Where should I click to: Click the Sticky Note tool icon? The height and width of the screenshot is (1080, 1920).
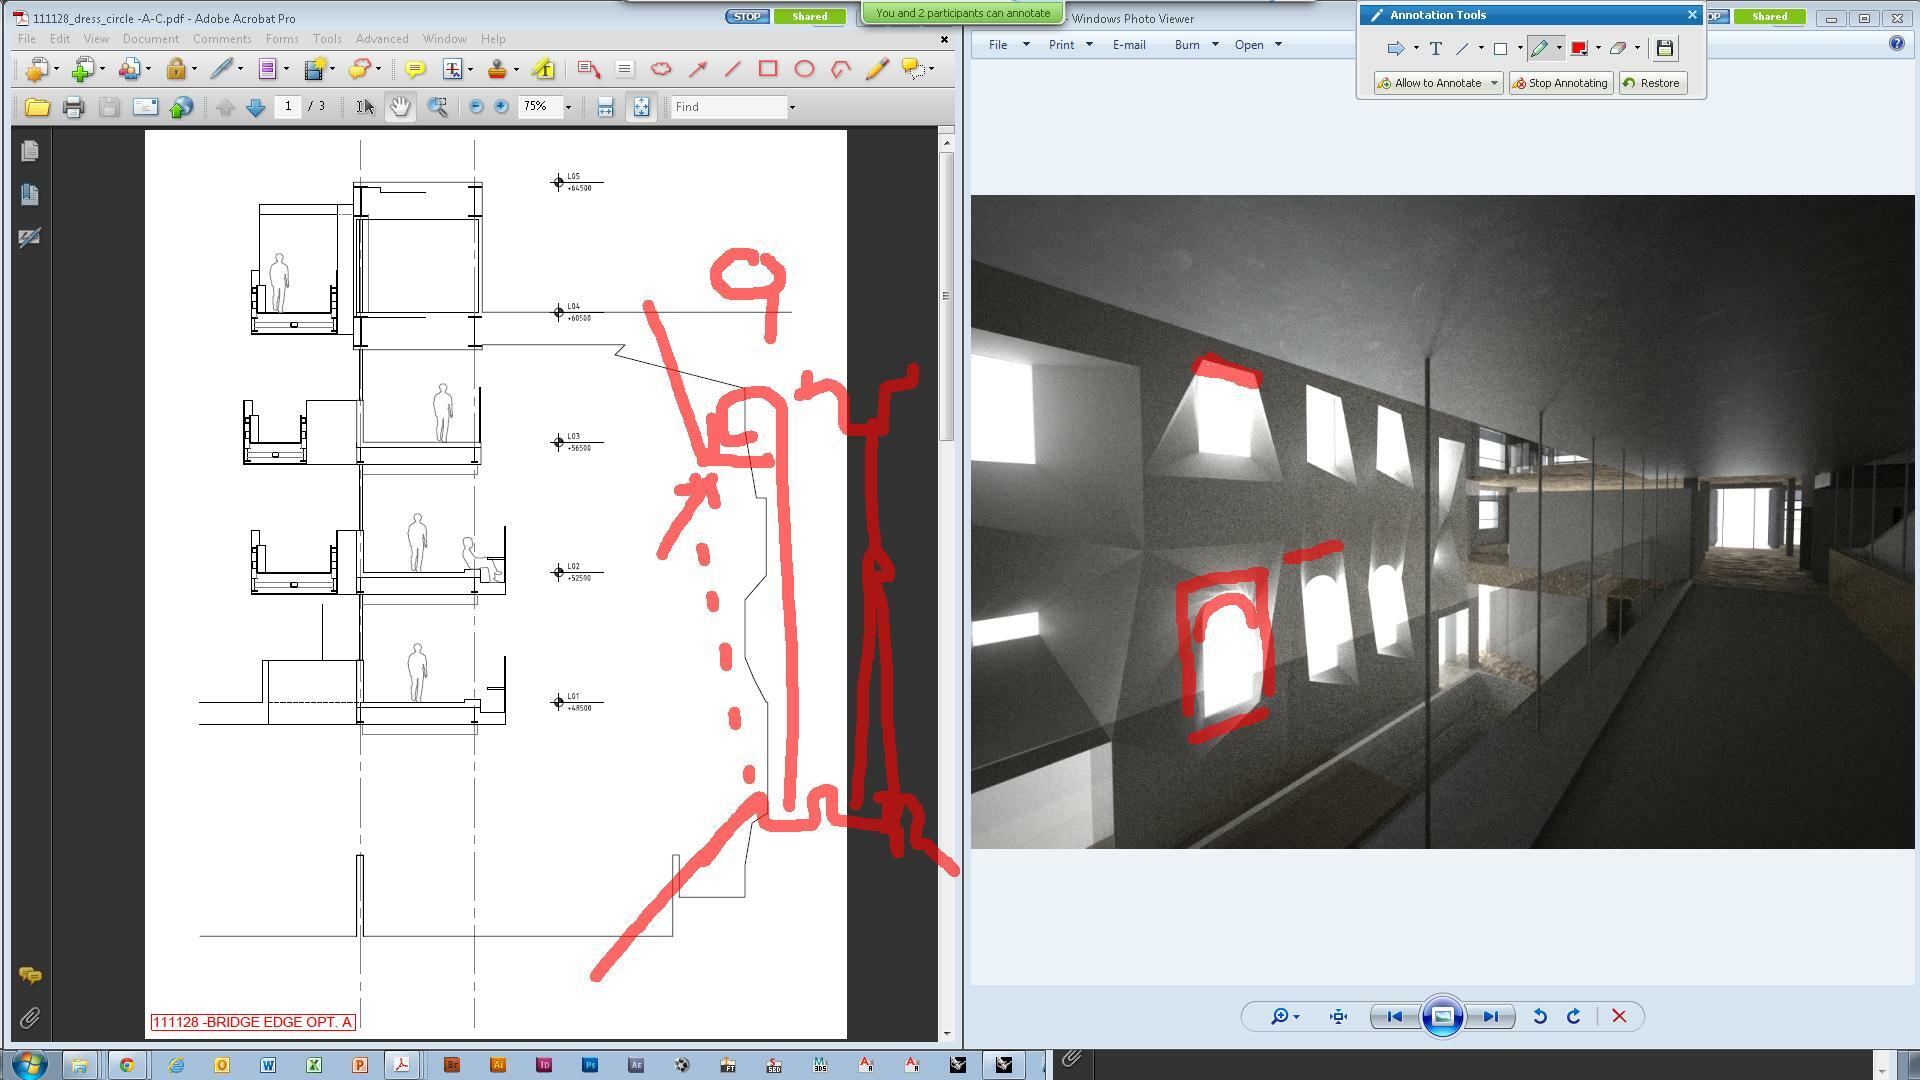click(415, 69)
